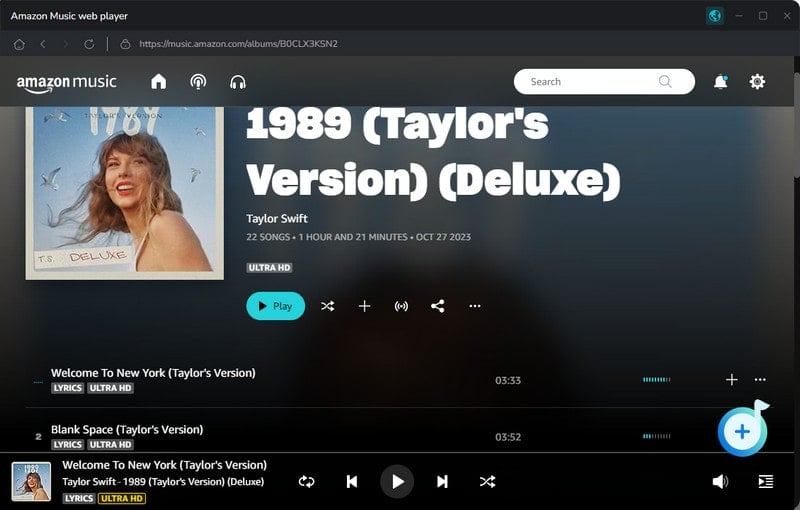Click the 03:52 track duration
800x510 pixels.
click(x=508, y=437)
